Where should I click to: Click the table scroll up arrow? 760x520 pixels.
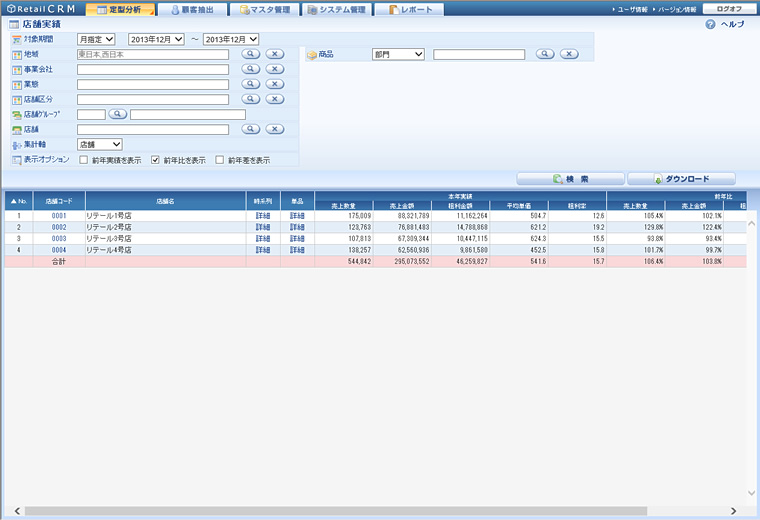tap(751, 223)
